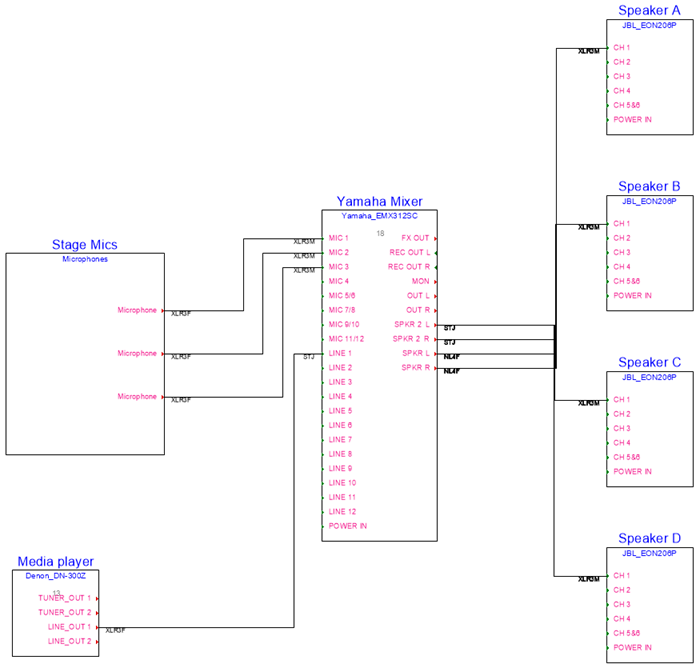
Task: Click CH 3 on Speaker D
Action: [621, 604]
